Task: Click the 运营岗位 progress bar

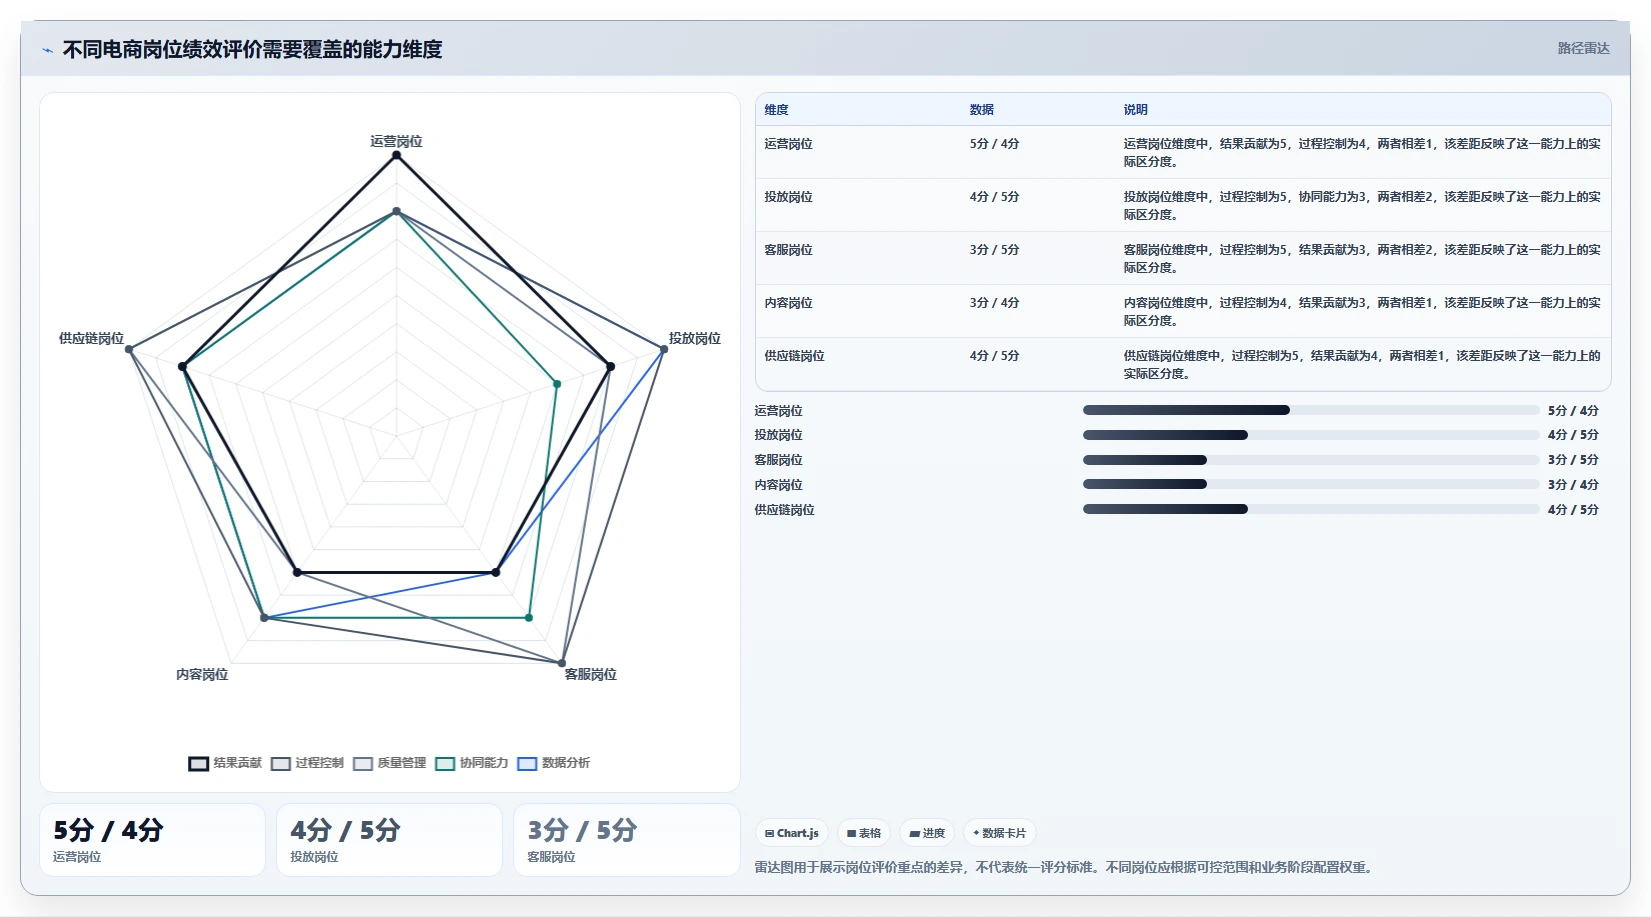Action: click(x=1311, y=410)
